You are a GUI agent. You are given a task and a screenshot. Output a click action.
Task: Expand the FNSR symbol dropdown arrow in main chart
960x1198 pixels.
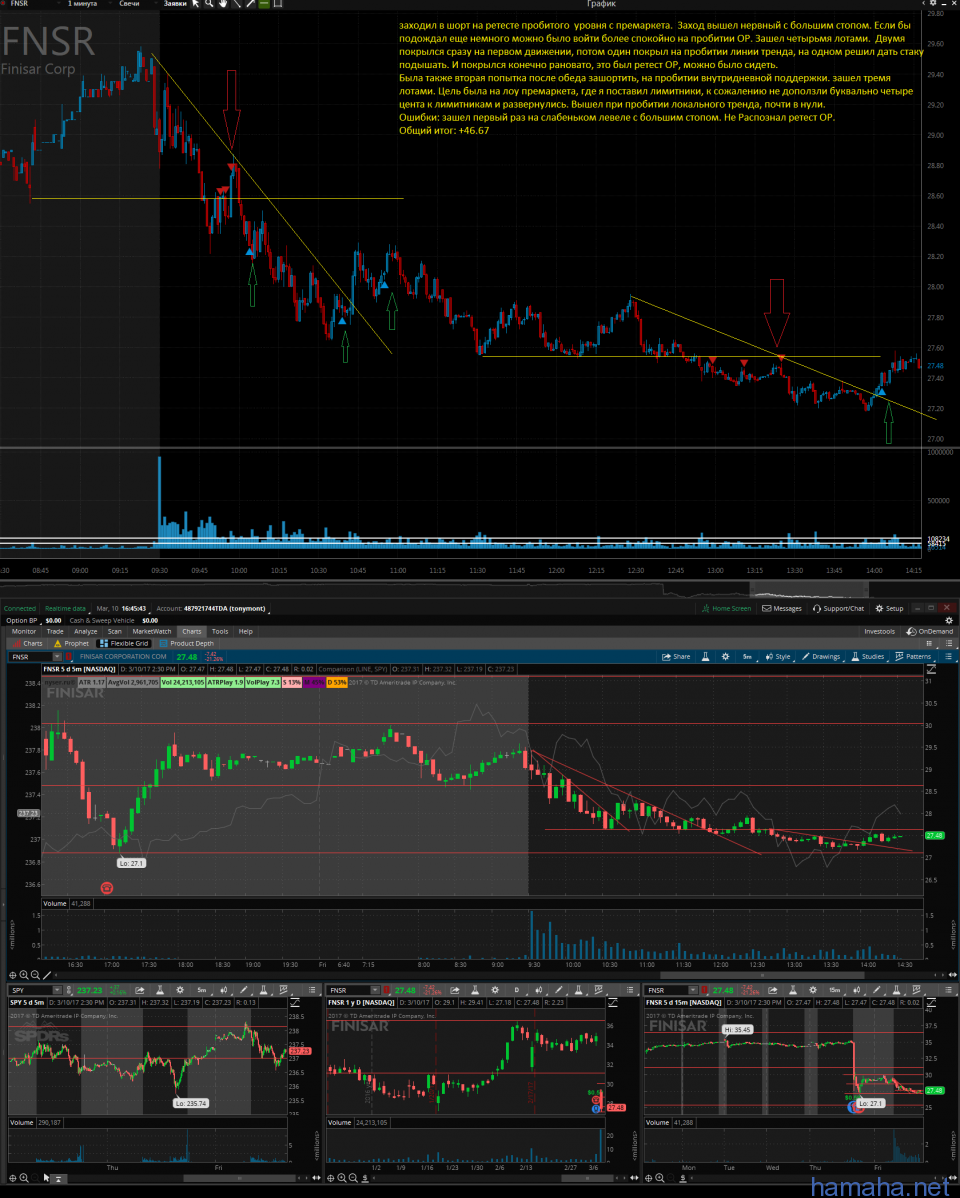click(x=57, y=657)
